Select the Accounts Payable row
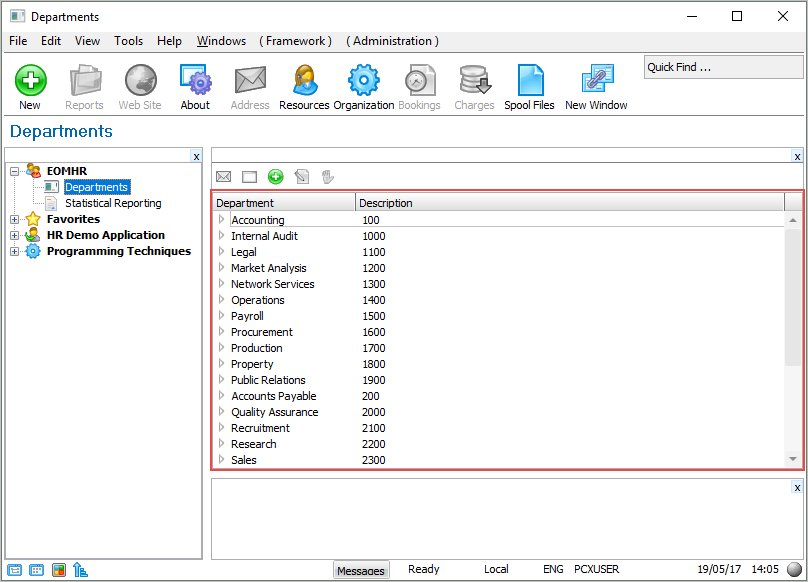The width and height of the screenshot is (808, 582). tap(499, 396)
